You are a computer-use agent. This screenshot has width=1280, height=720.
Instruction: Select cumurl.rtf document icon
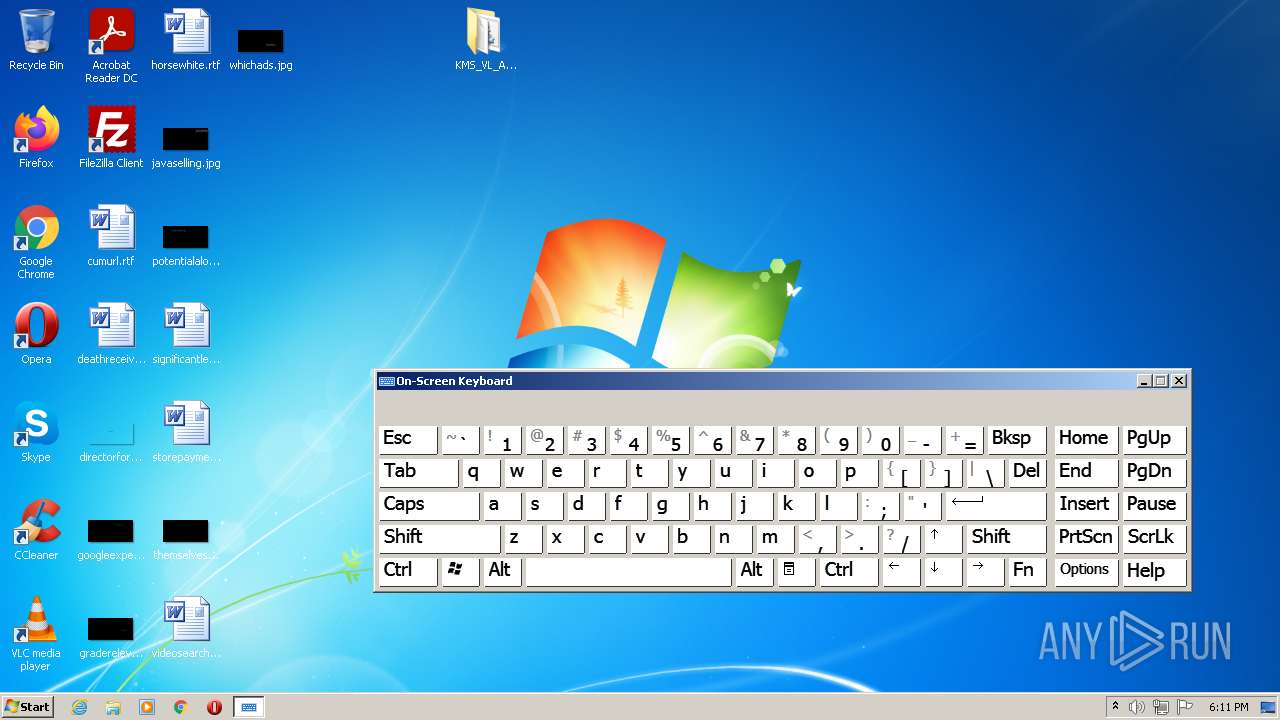111,236
